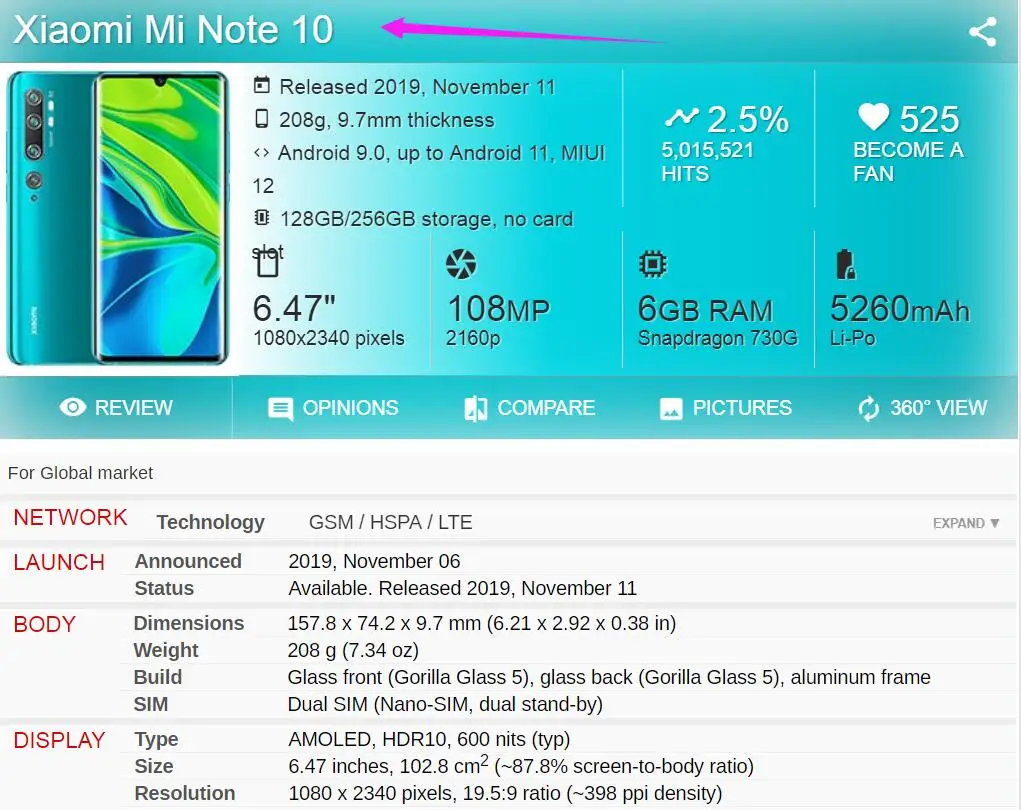Click '208g, 9.7mm thickness' header line
The height and width of the screenshot is (810, 1021).
[x=387, y=120]
